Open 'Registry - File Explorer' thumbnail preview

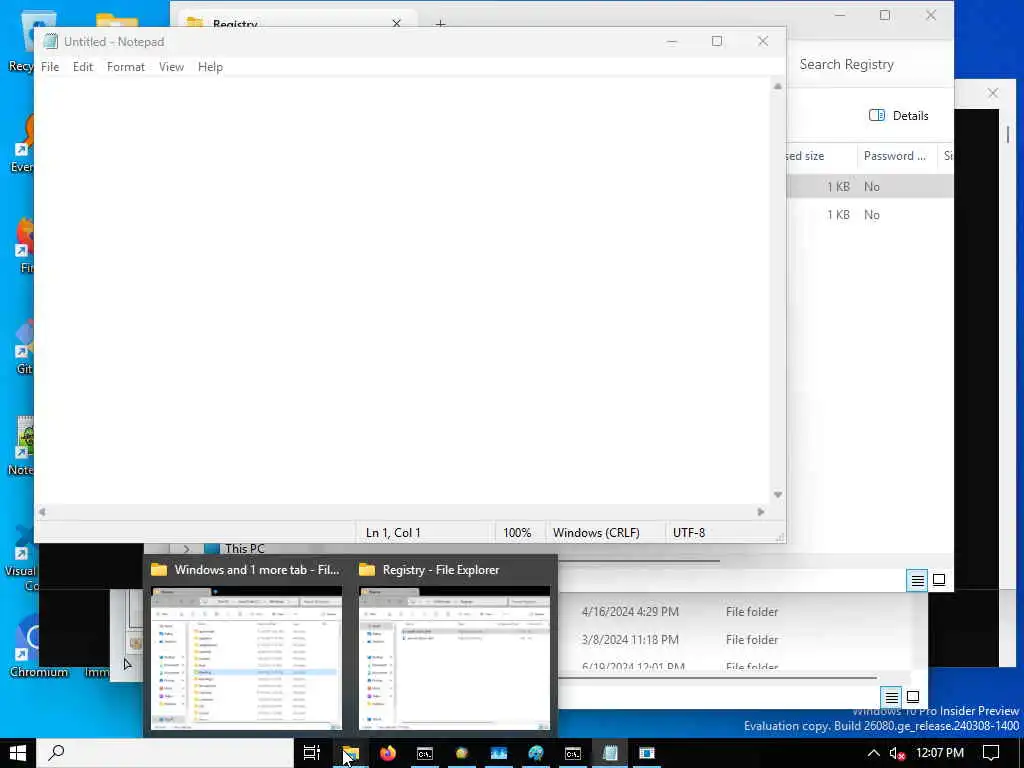(455, 657)
